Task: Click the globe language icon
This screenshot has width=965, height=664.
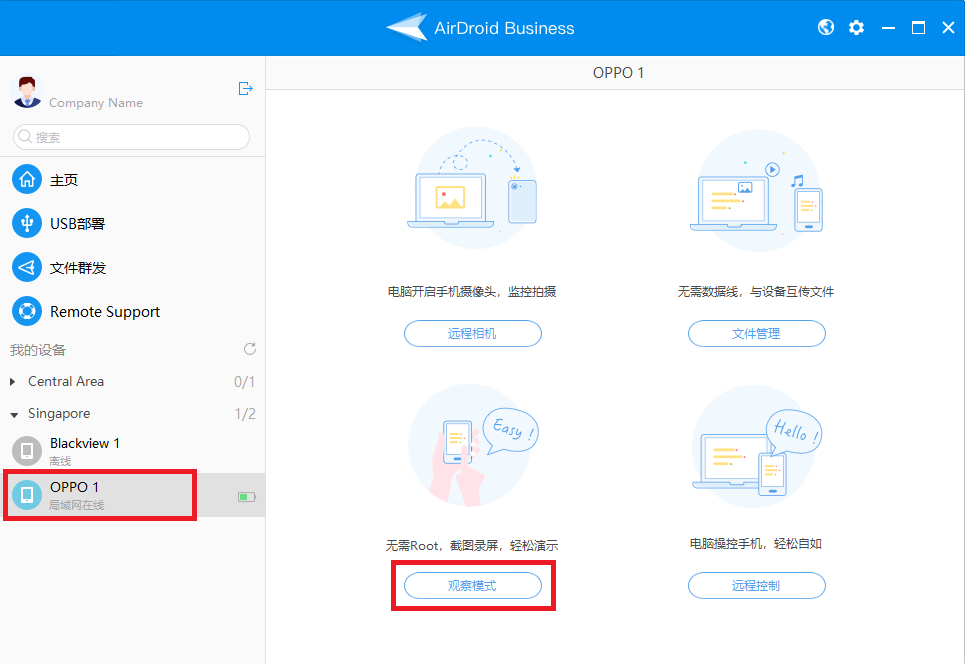Action: [x=826, y=28]
